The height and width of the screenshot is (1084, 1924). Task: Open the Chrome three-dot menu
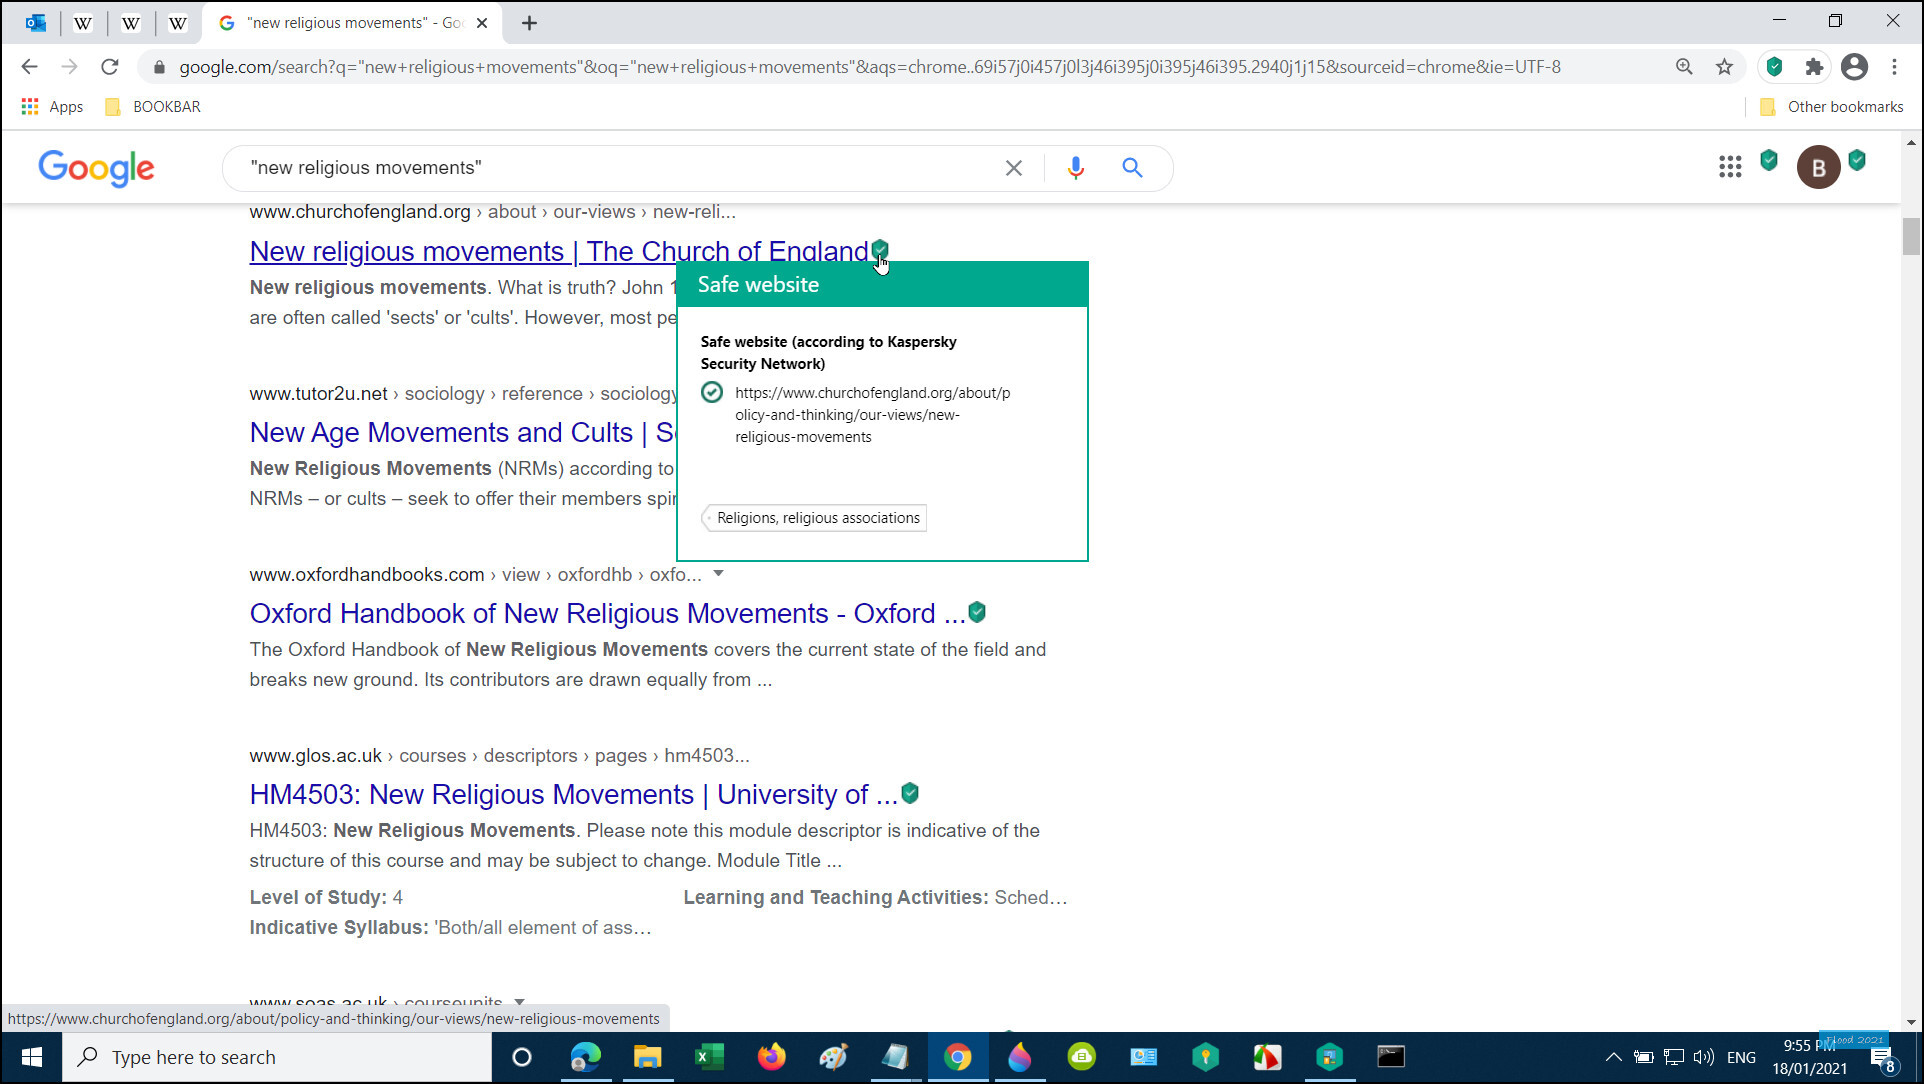click(1894, 67)
